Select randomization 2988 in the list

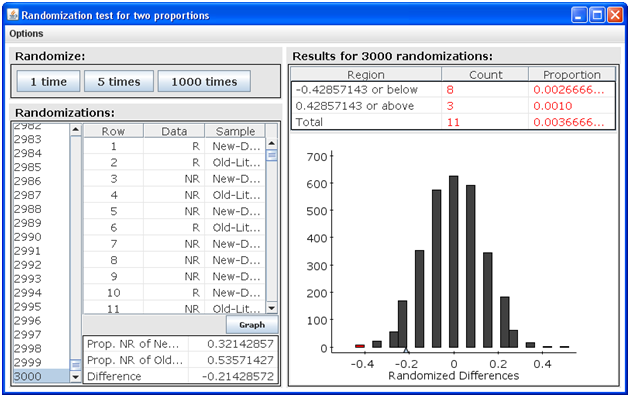[x=41, y=209]
